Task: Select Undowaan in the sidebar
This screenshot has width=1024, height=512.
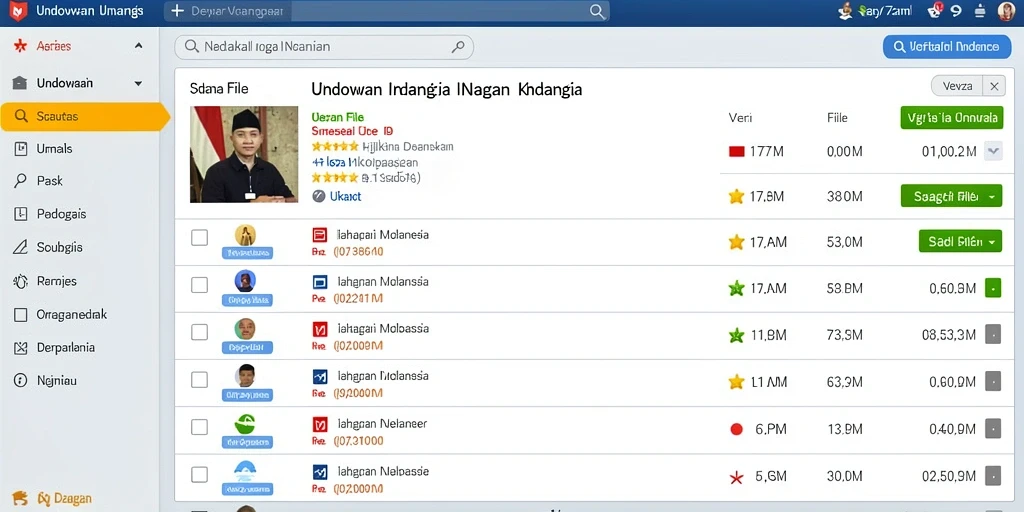Action: coord(65,84)
